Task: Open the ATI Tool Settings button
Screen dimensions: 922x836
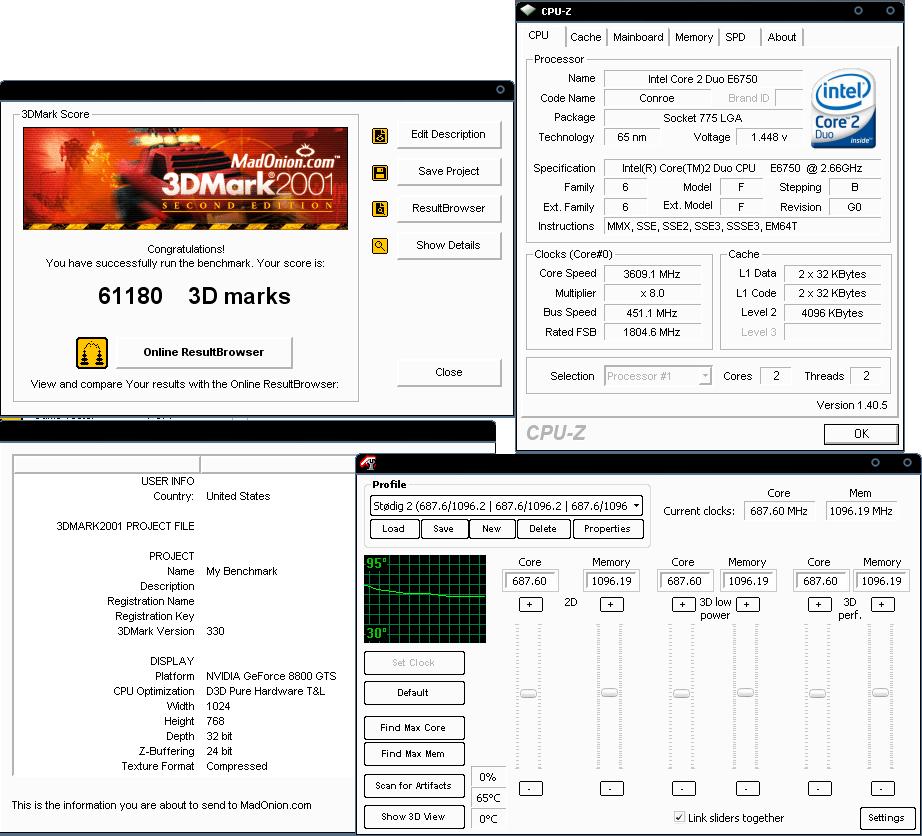Action: (887, 818)
